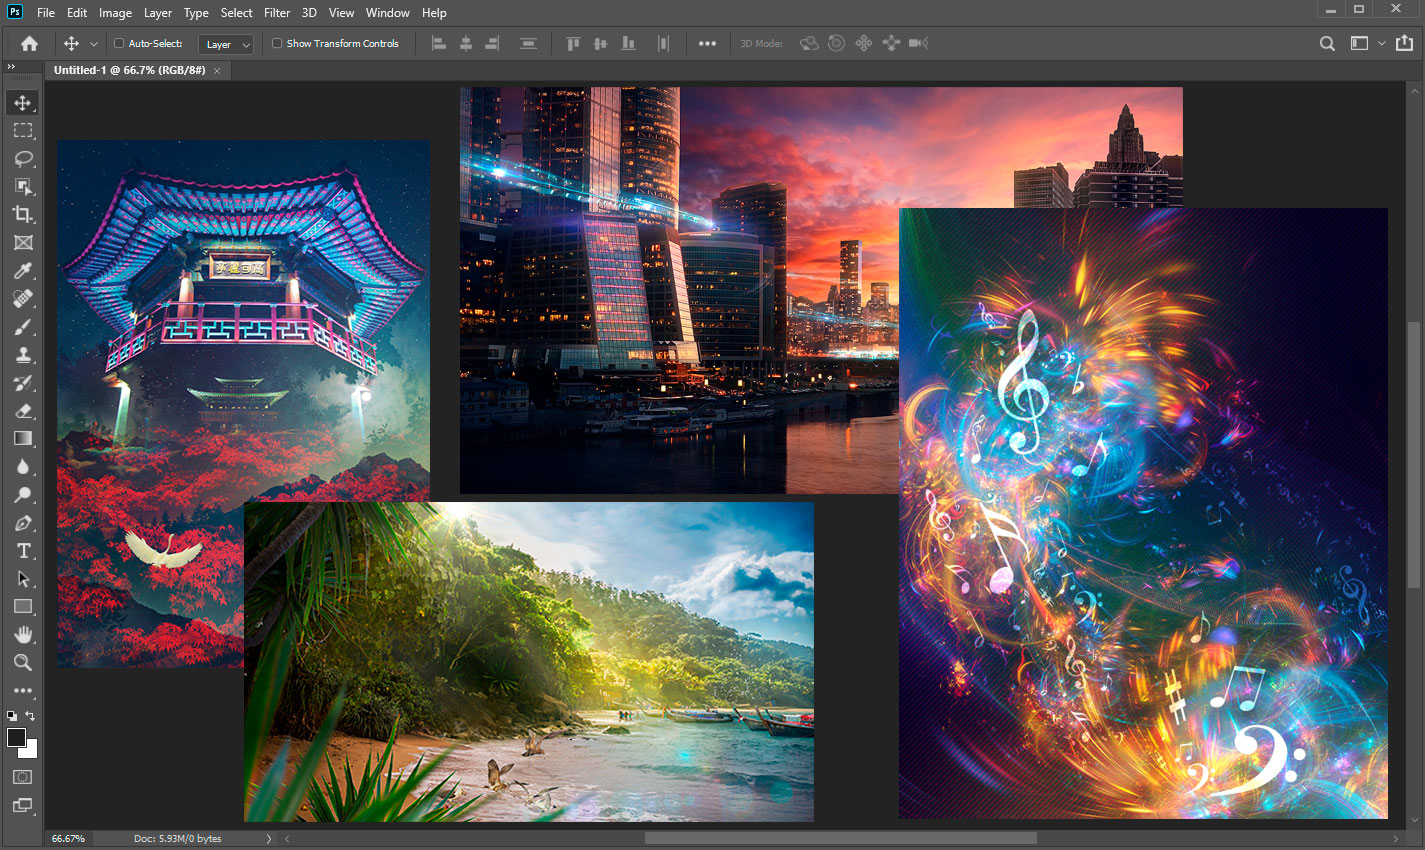
Task: Select the Brush tool
Action: [x=23, y=327]
